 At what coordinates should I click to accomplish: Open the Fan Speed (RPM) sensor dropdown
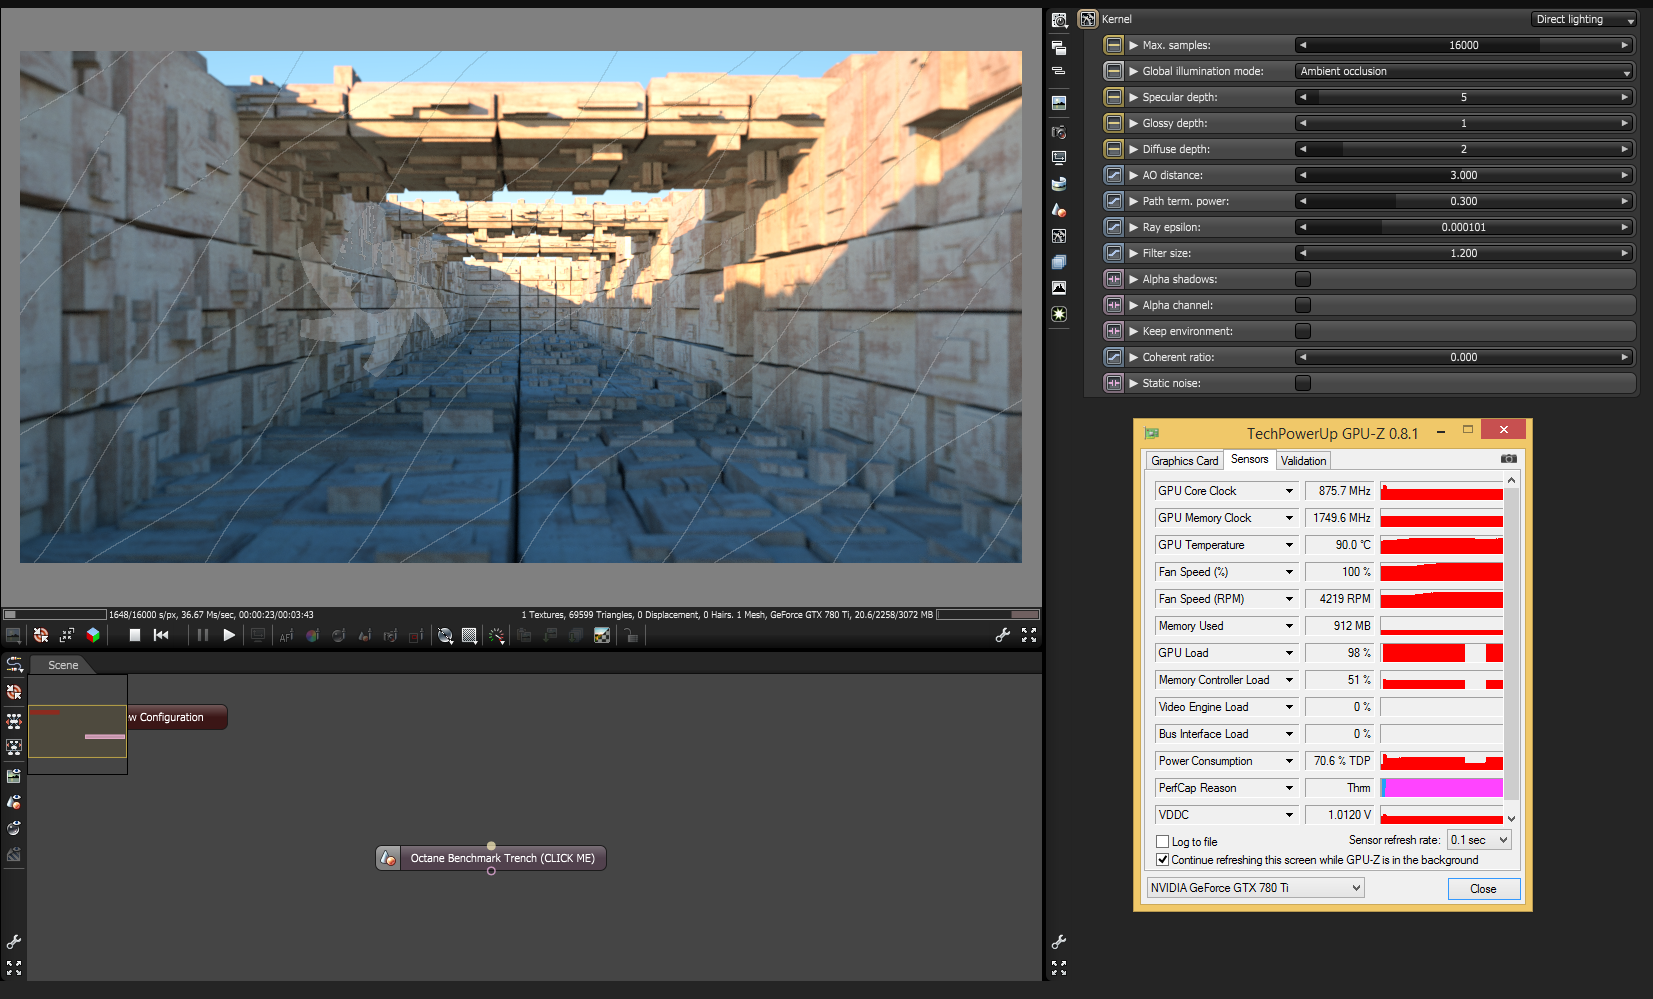click(1289, 599)
